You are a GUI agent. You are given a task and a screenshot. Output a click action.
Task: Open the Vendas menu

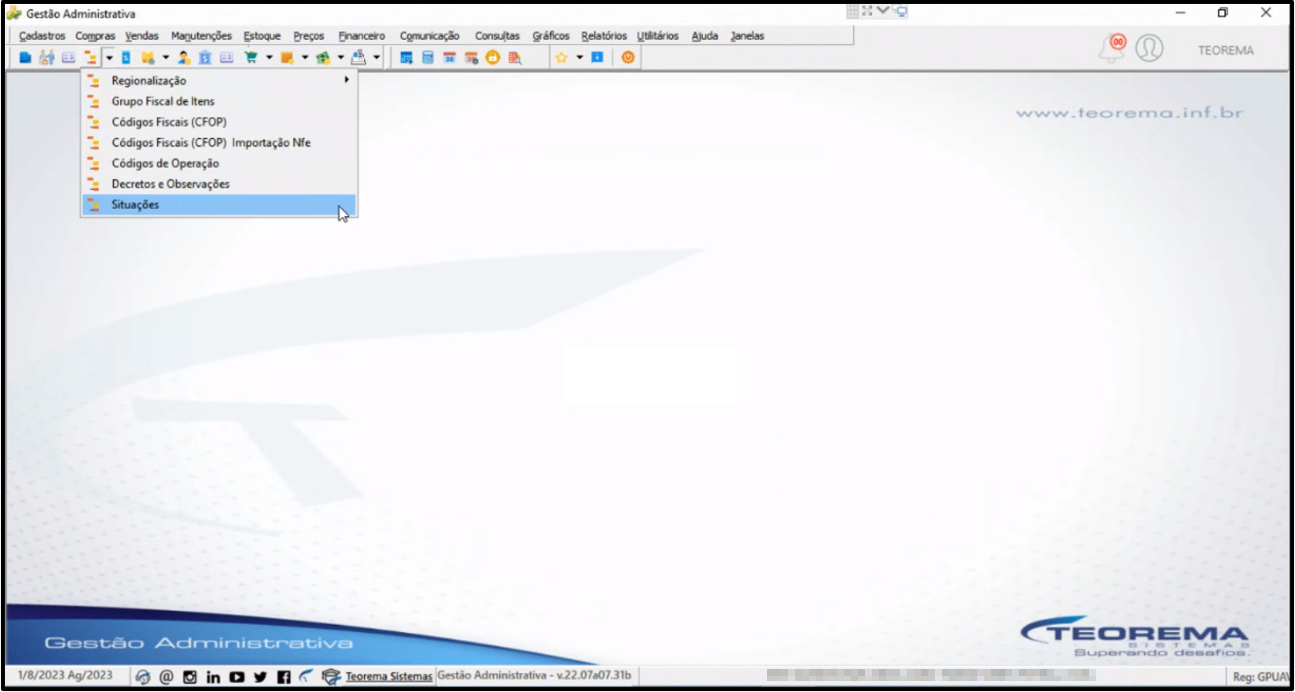[142, 36]
